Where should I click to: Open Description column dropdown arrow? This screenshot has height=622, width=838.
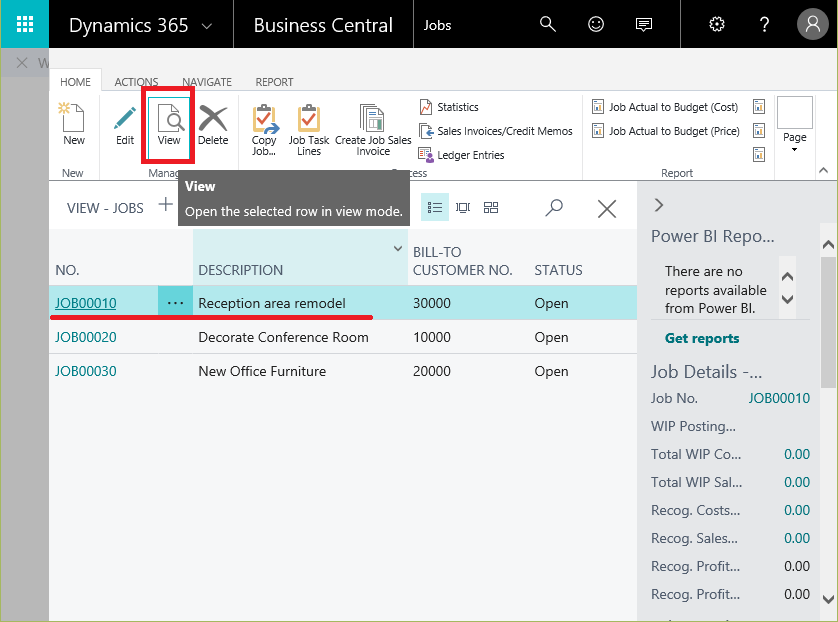[x=398, y=248]
